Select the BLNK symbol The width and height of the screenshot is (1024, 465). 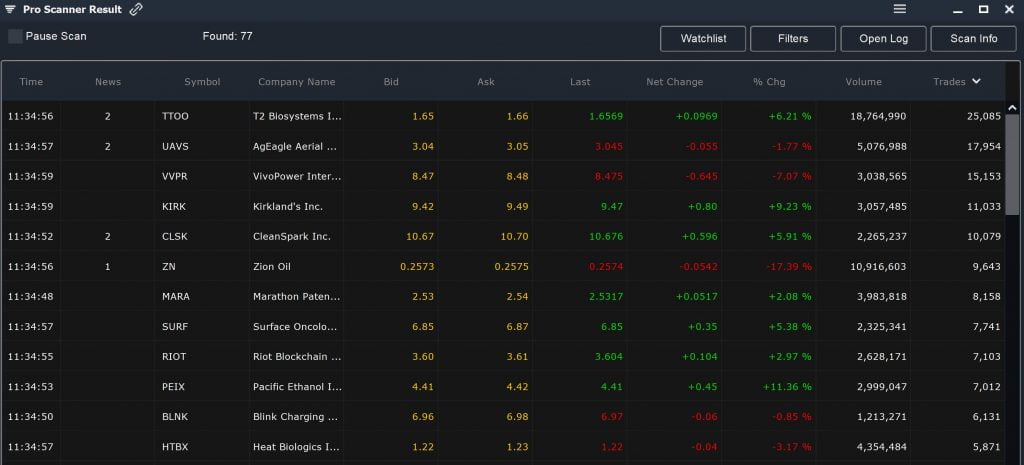174,417
